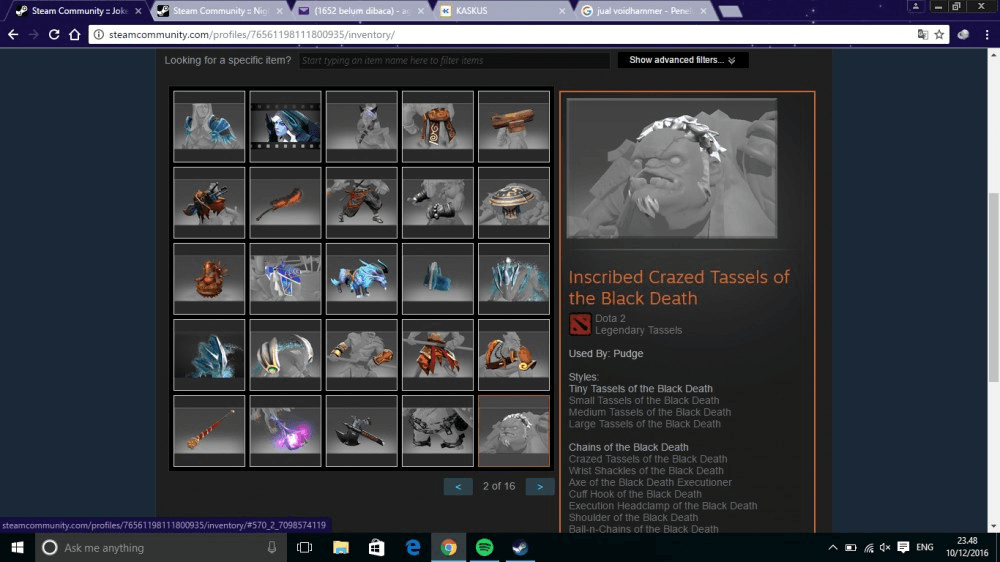Launch File Explorer from the taskbar
The width and height of the screenshot is (1000, 562).
point(341,547)
